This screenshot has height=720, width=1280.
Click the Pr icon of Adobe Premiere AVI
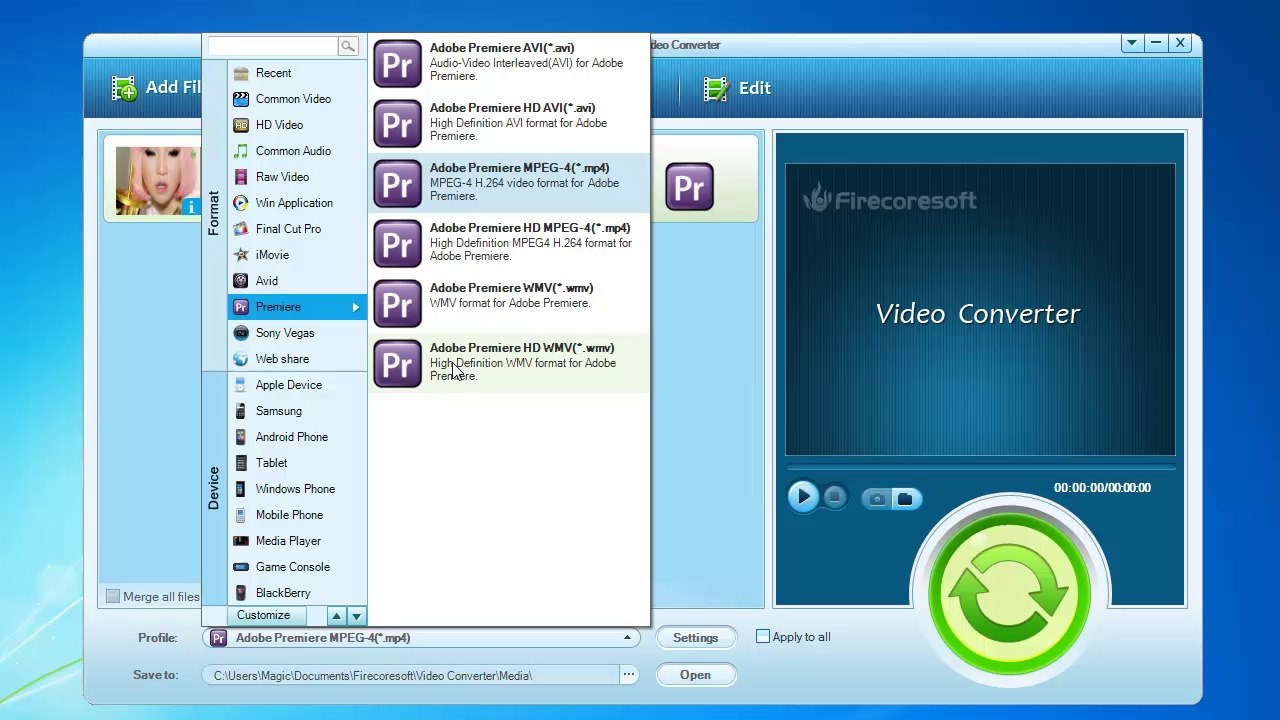[x=398, y=64]
